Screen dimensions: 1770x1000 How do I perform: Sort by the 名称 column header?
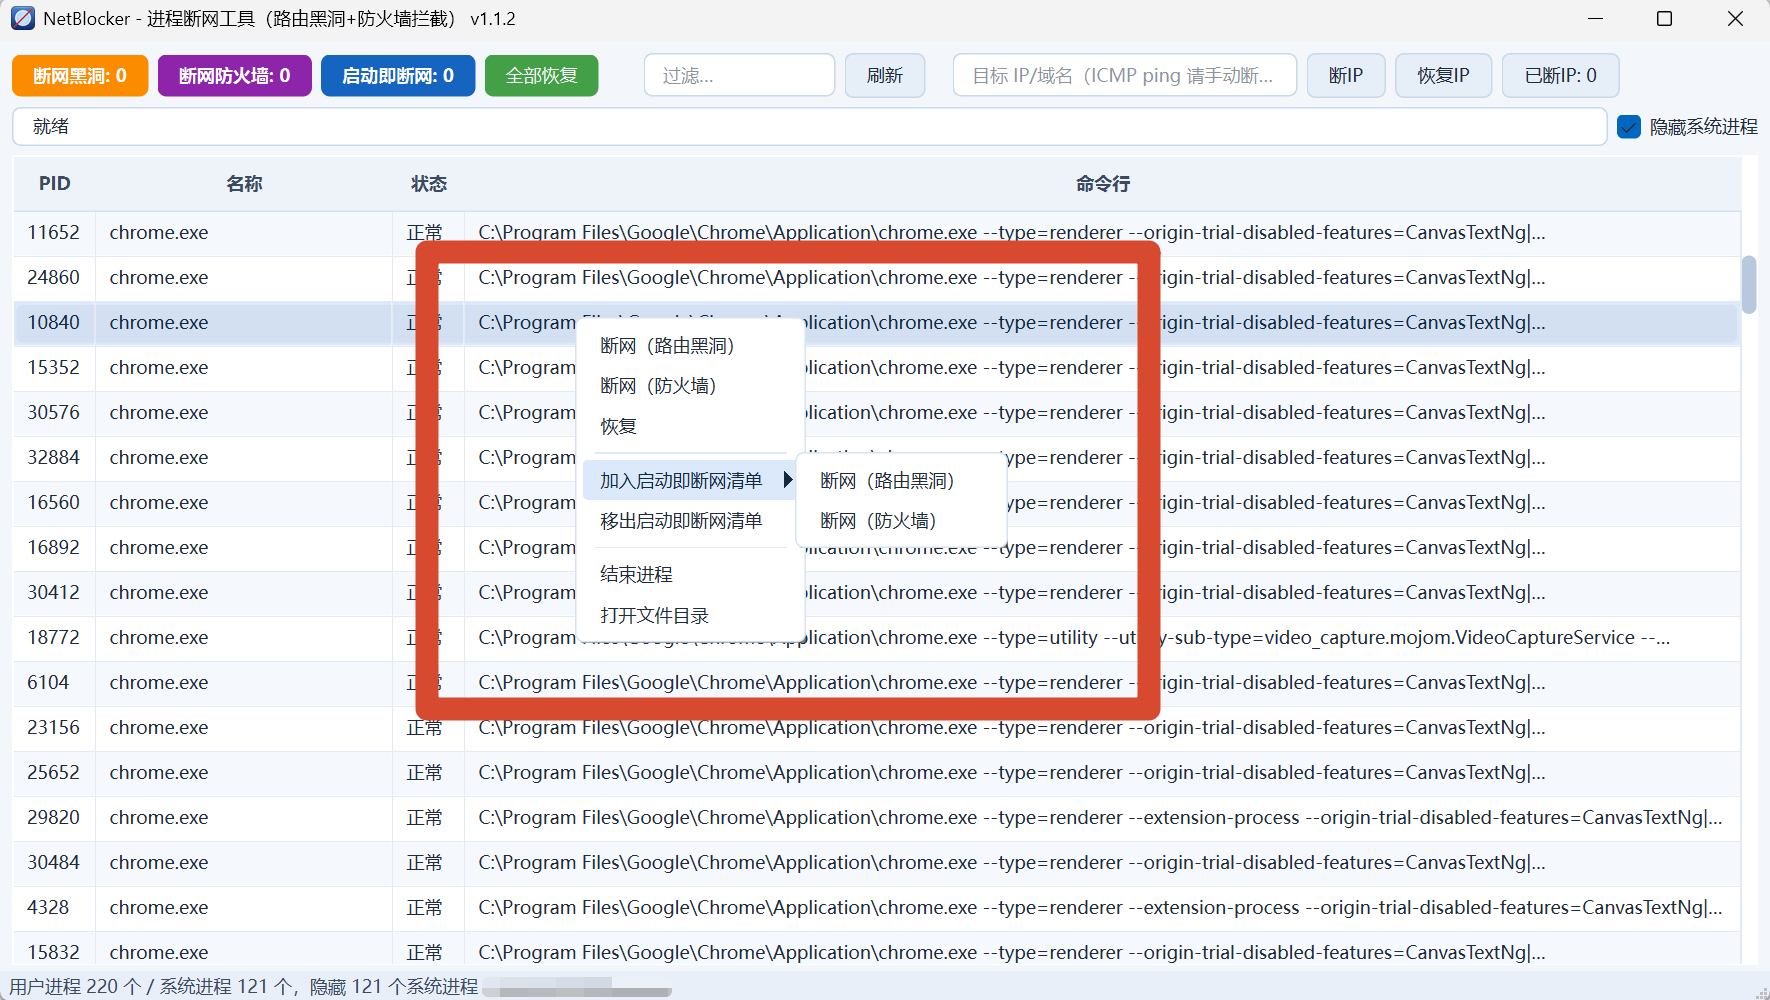(244, 184)
